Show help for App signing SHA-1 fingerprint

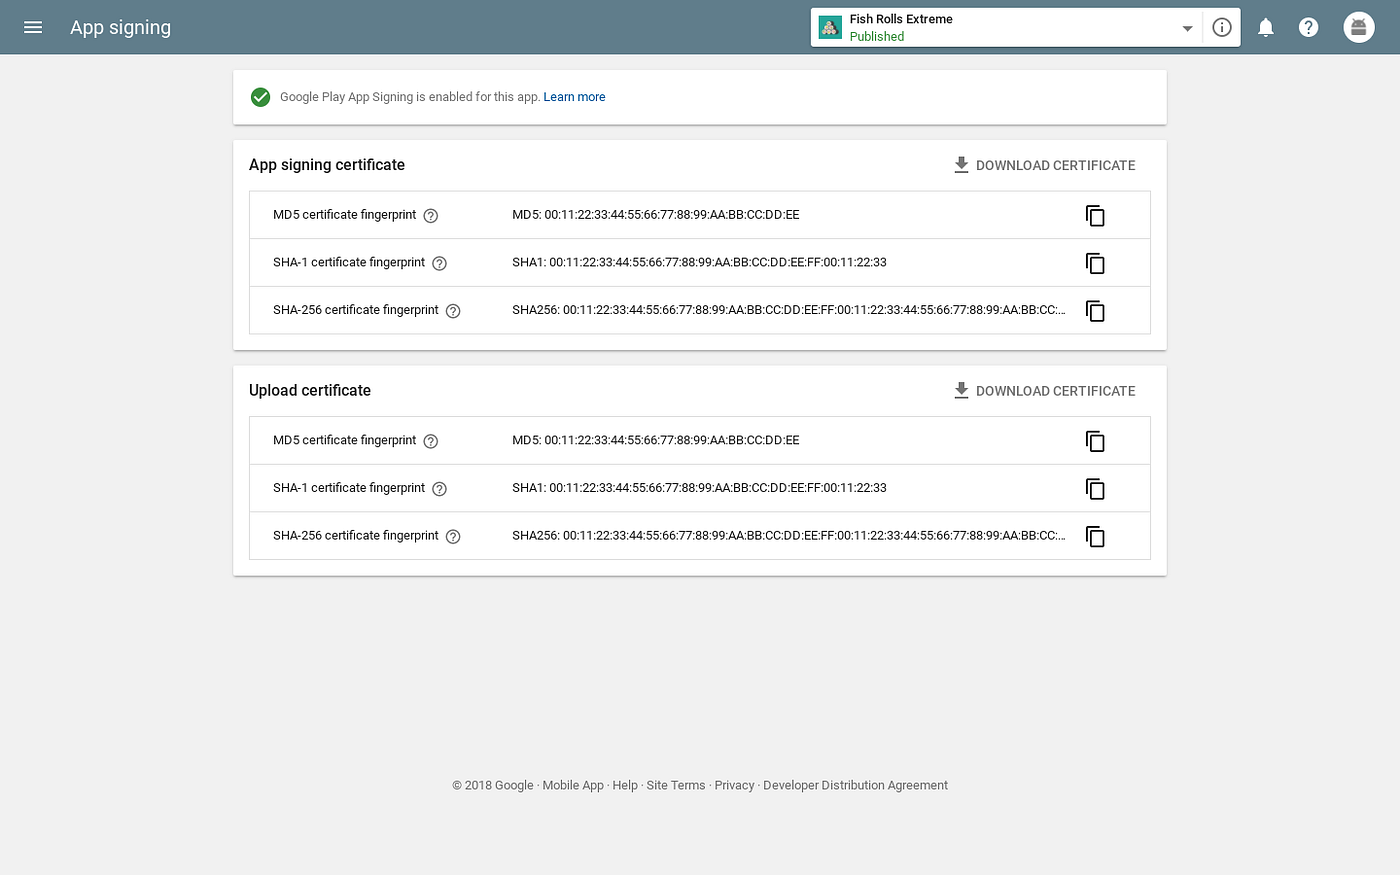point(439,263)
